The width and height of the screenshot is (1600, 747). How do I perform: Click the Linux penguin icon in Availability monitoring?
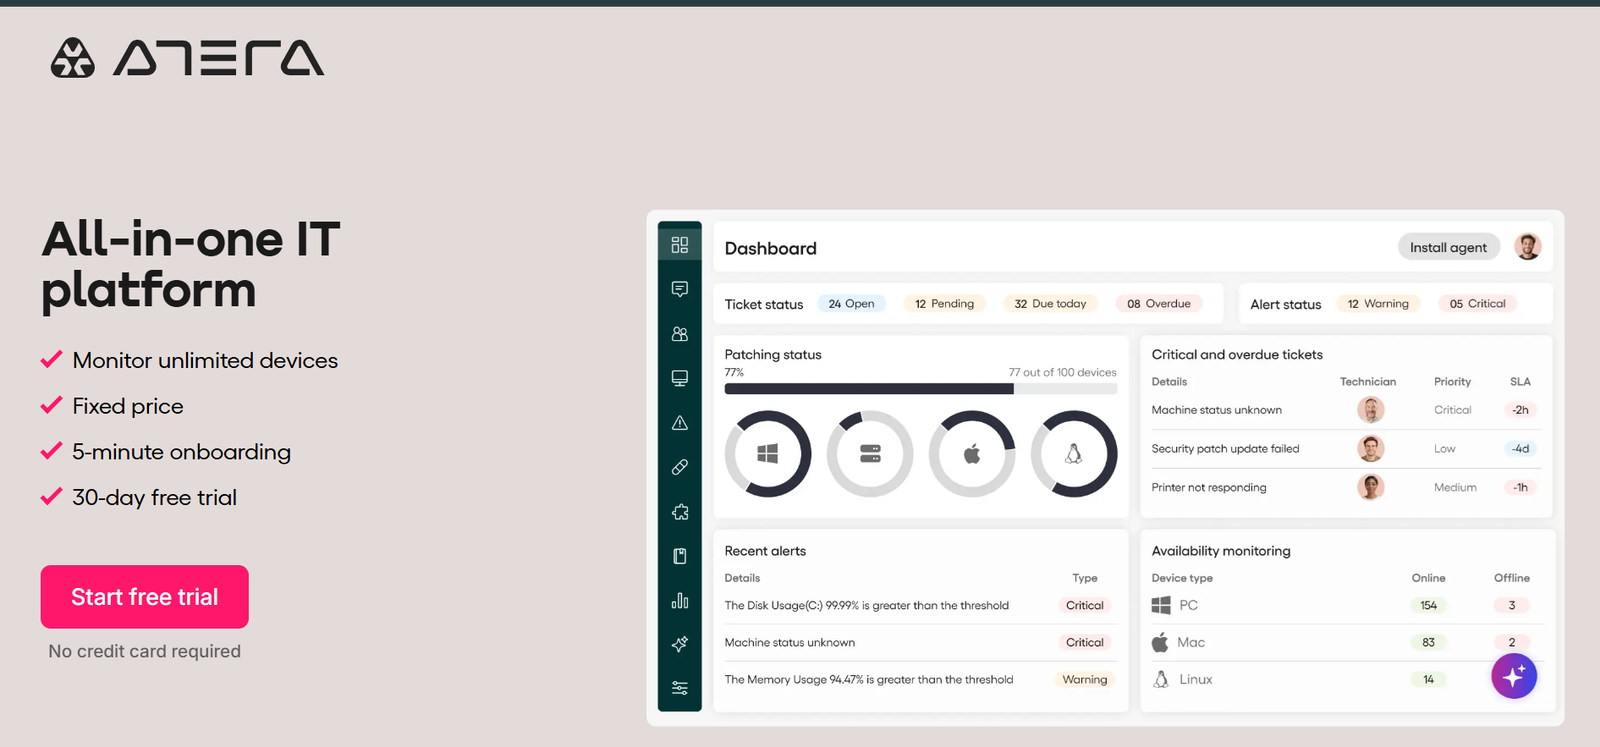tap(1161, 679)
